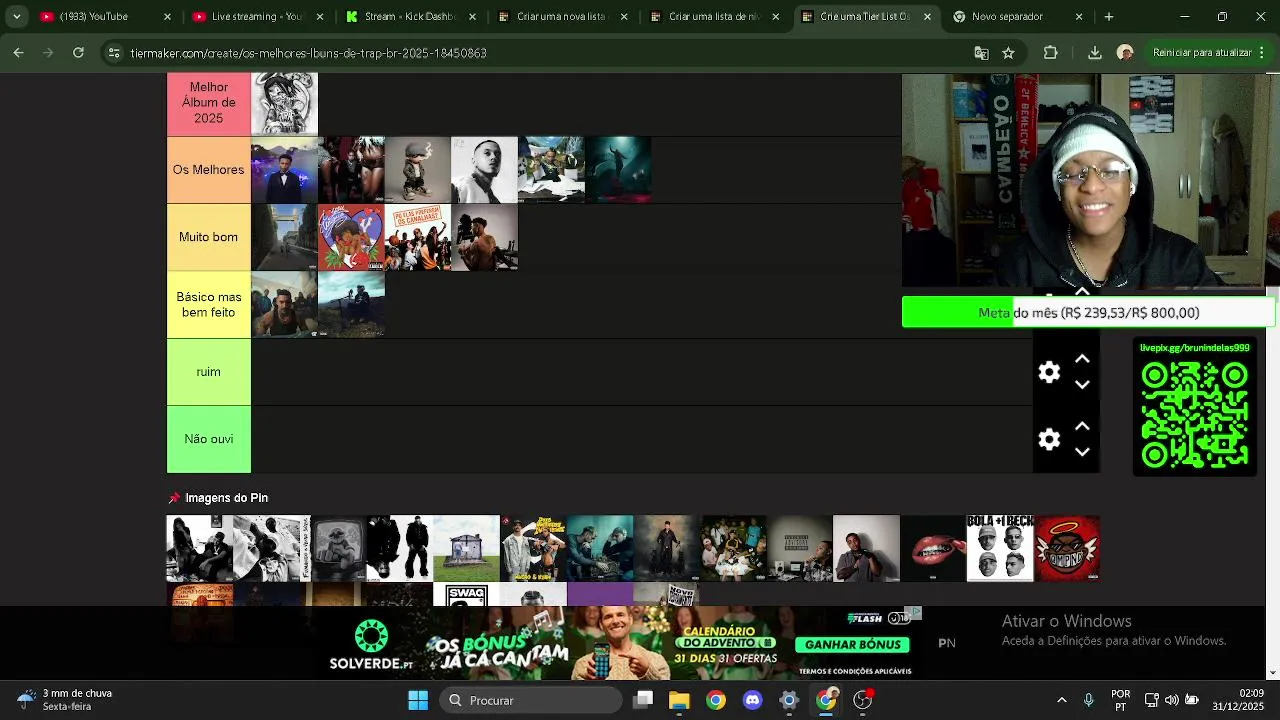This screenshot has height=720, width=1280.
Task: Open File Explorer from the taskbar
Action: [679, 700]
